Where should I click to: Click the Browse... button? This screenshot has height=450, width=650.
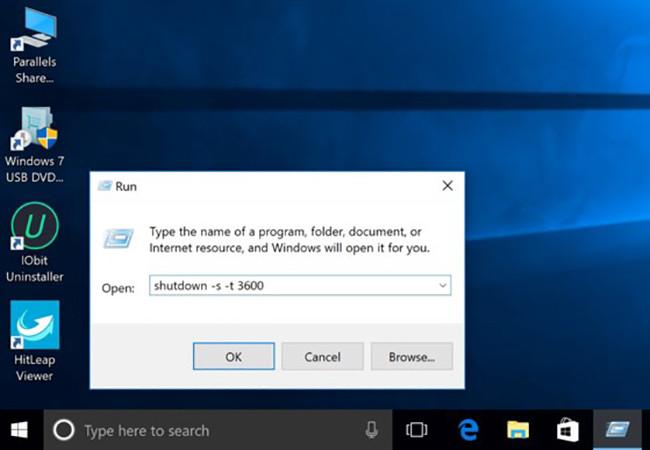tap(411, 356)
